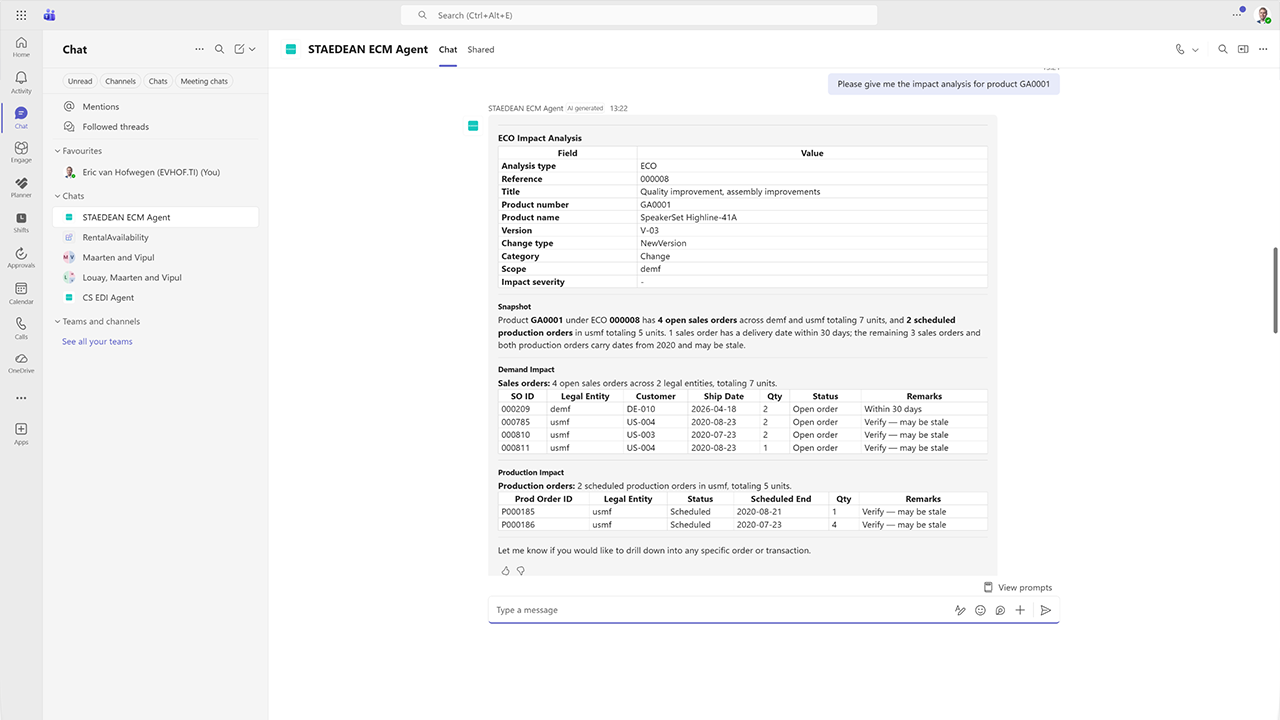Filter chats by Unread
This screenshot has width=1280, height=720.
click(80, 81)
